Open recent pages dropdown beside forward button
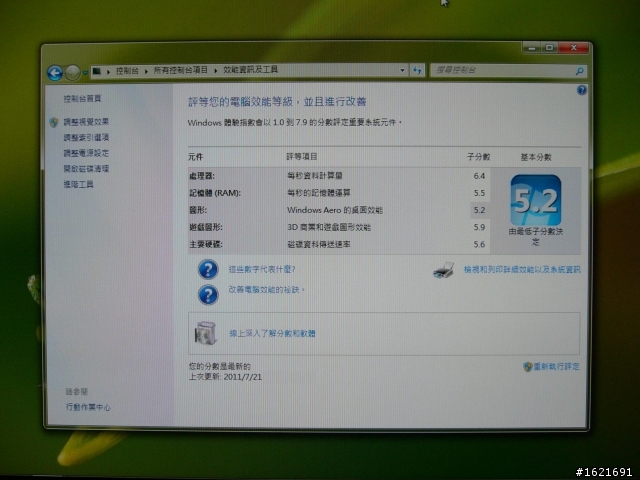This screenshot has width=640, height=480. pos(85,73)
